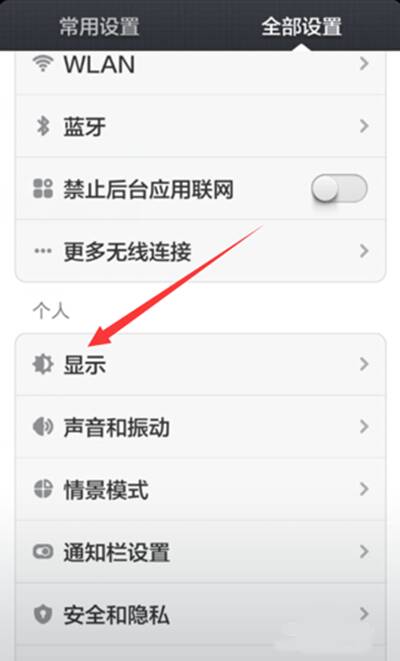400x661 pixels.
Task: Expand 声音和振动 via its chevron
Action: (364, 427)
